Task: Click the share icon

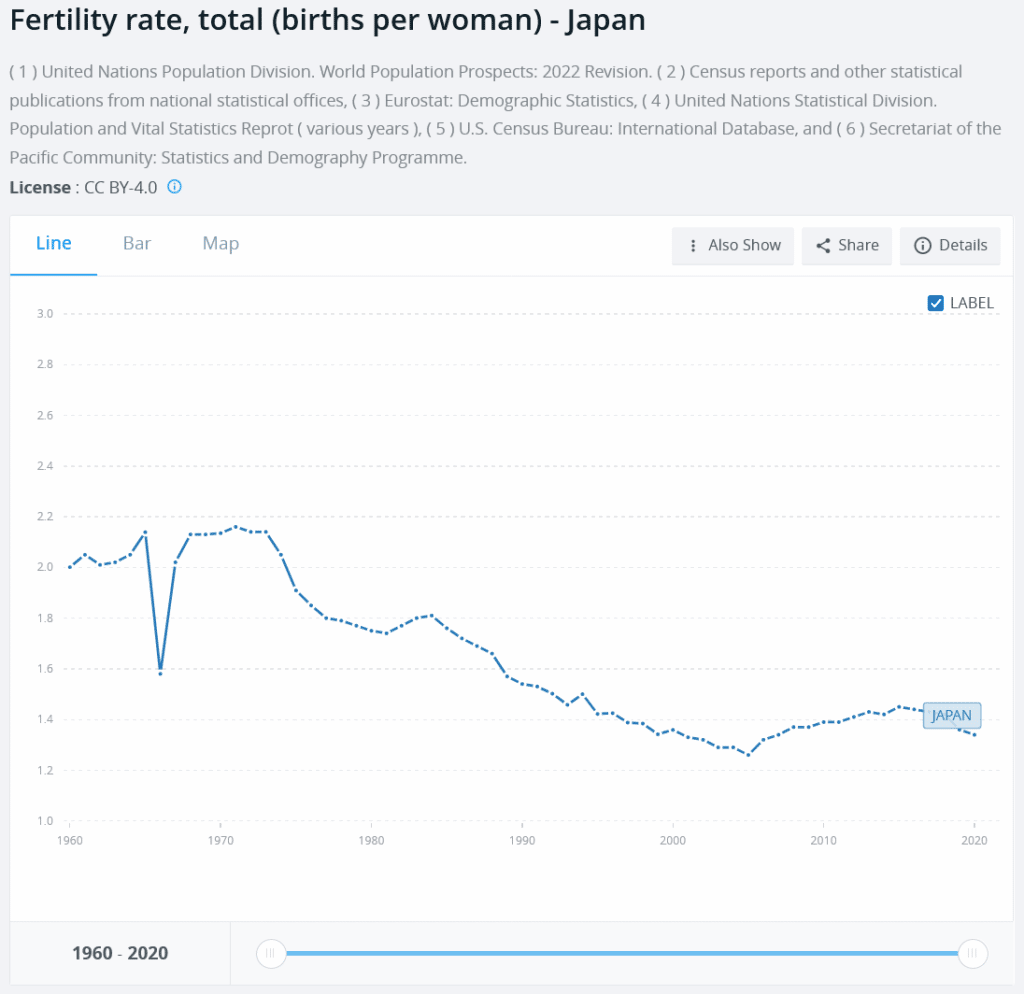Action: [823, 246]
